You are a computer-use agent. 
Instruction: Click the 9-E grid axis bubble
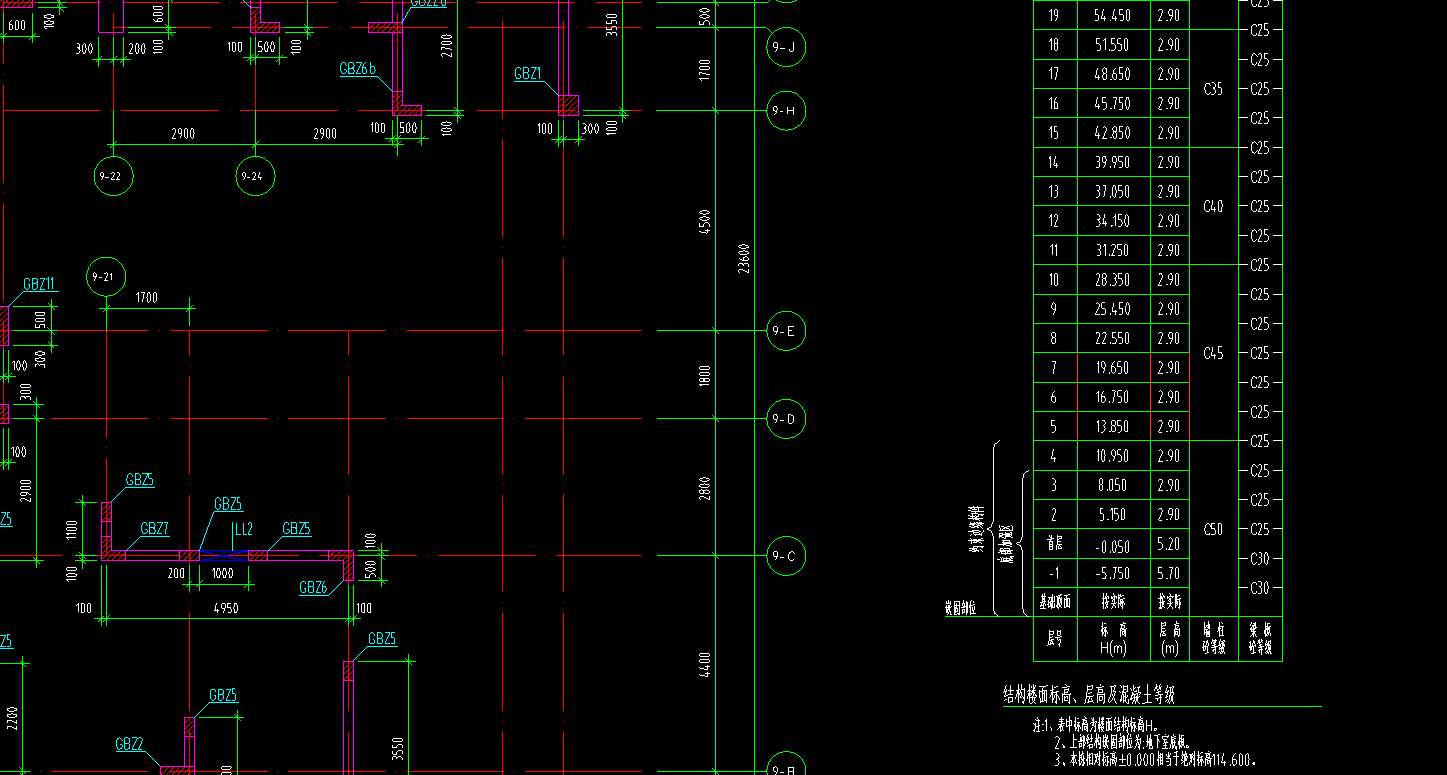click(x=786, y=331)
